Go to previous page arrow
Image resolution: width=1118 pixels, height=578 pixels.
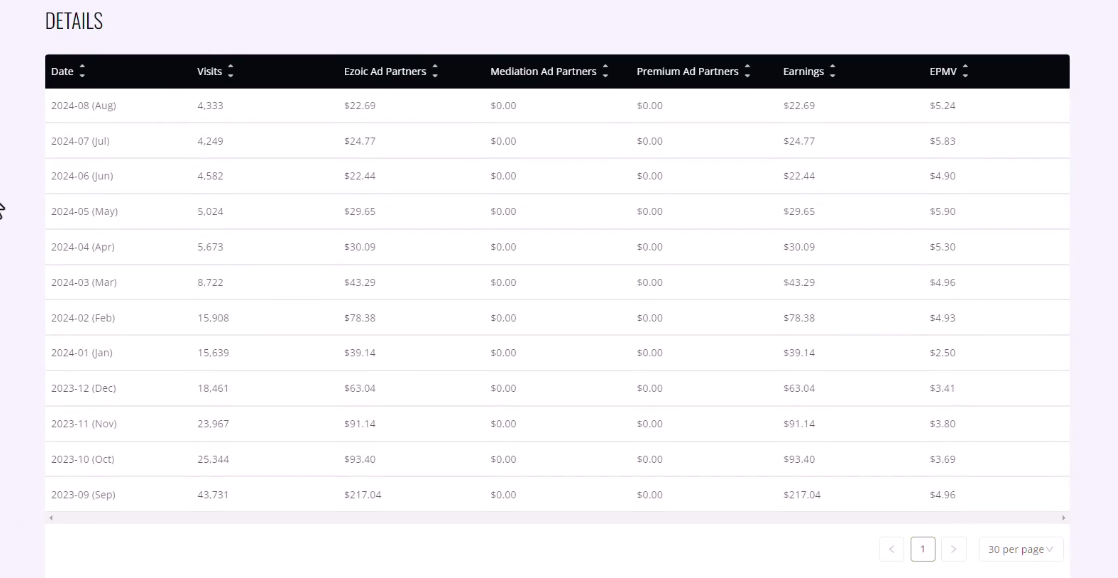[892, 549]
